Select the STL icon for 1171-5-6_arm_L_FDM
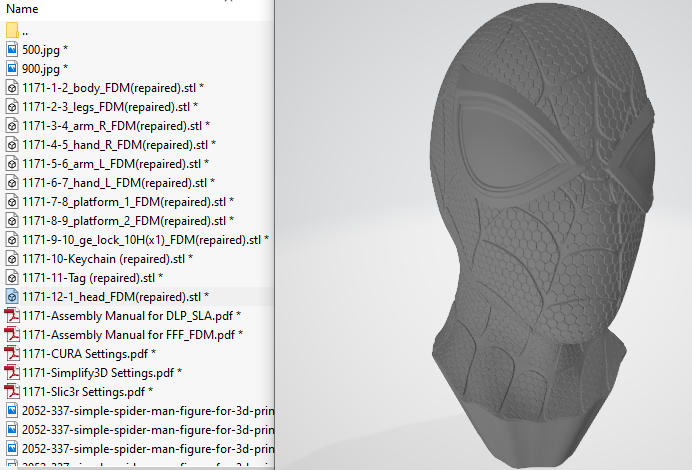The image size is (692, 470). 12,163
